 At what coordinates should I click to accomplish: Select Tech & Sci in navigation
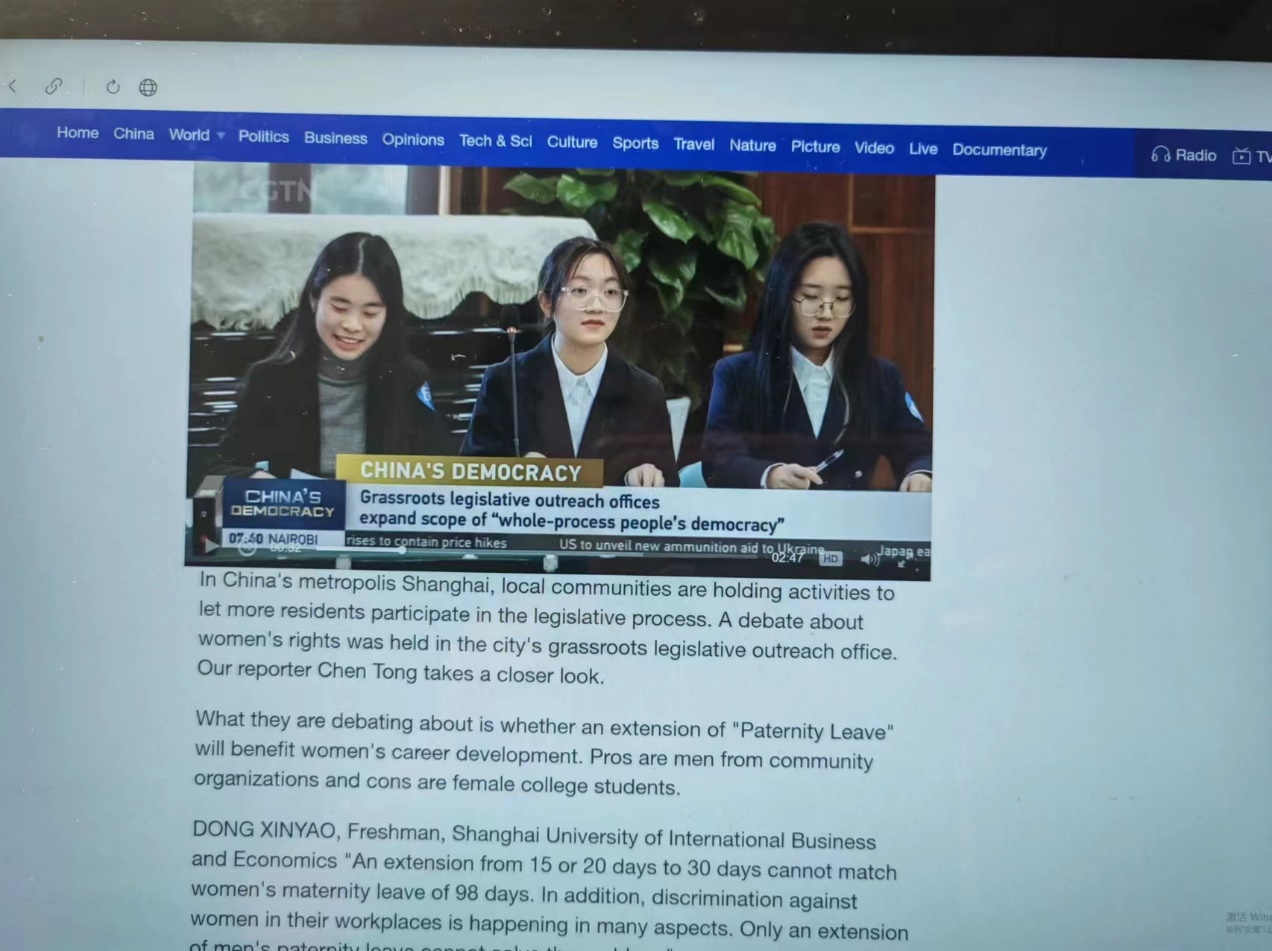(495, 141)
